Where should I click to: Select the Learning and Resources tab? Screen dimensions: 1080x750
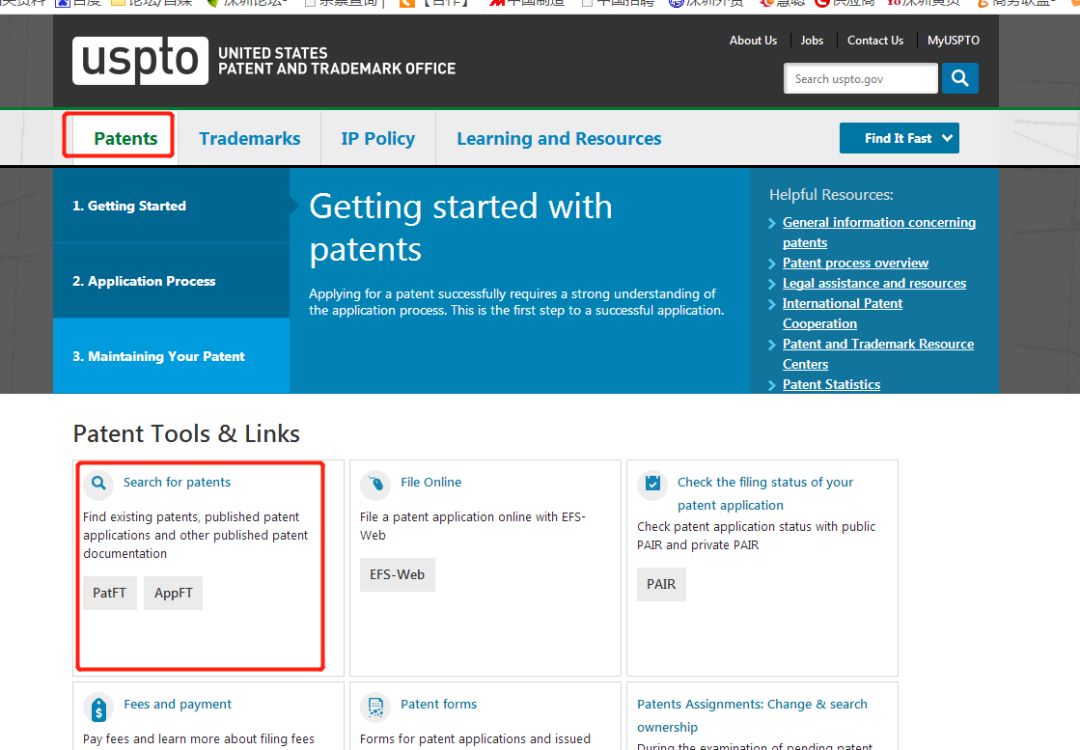coord(559,138)
